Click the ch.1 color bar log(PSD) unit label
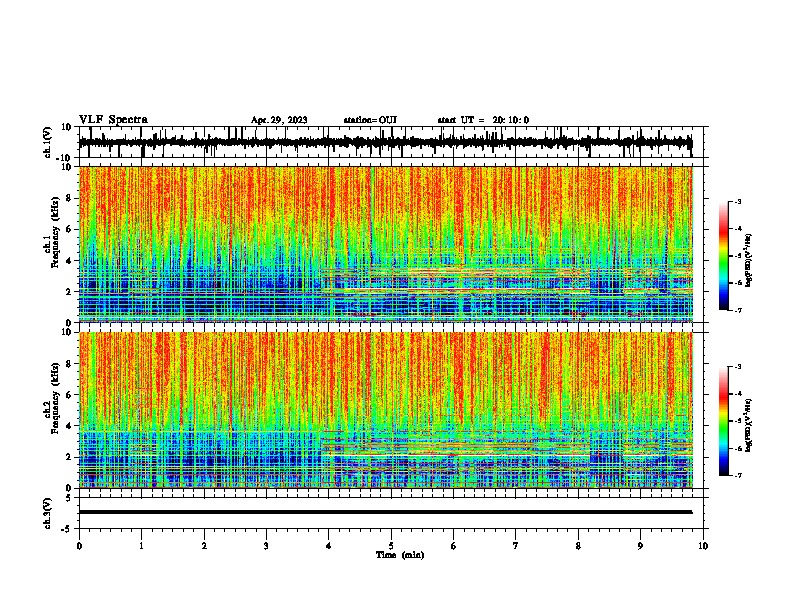Viewport: 792px width, 612px height. pyautogui.click(x=748, y=260)
